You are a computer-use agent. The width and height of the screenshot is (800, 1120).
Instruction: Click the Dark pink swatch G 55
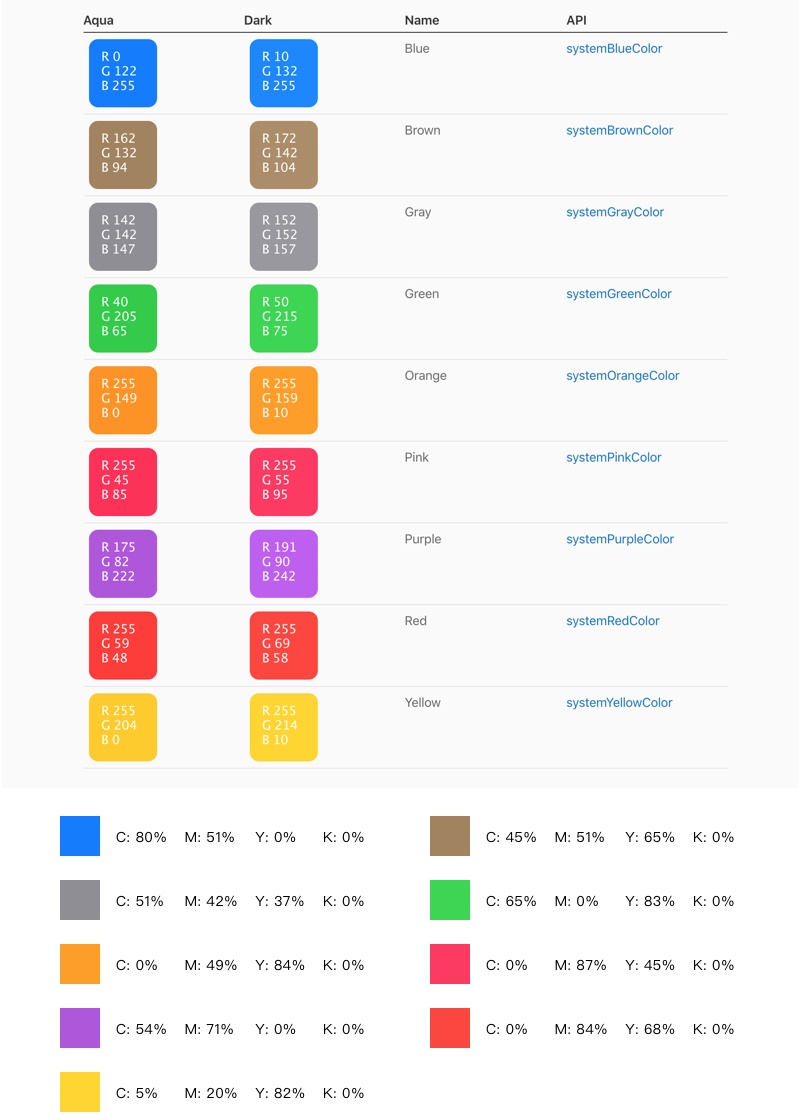click(284, 482)
